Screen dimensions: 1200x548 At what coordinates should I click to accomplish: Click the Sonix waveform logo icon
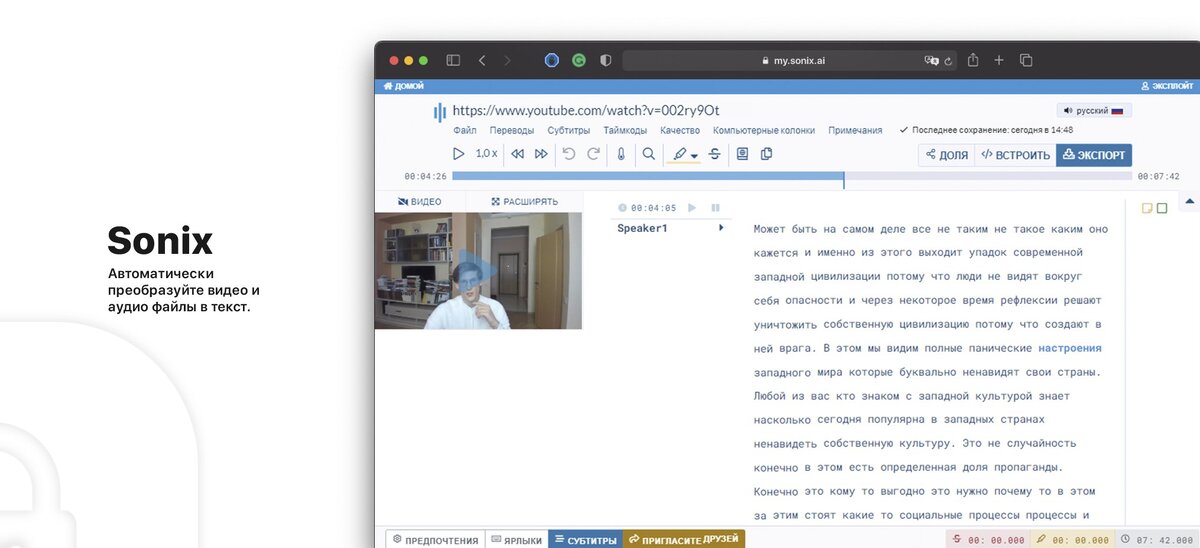pyautogui.click(x=440, y=112)
